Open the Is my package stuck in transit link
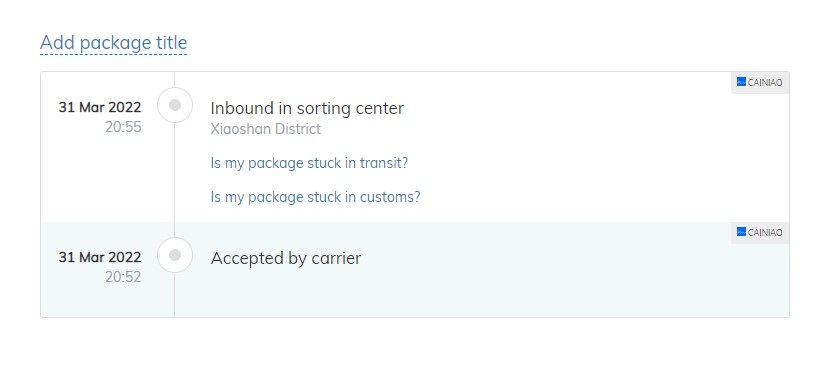 [309, 163]
